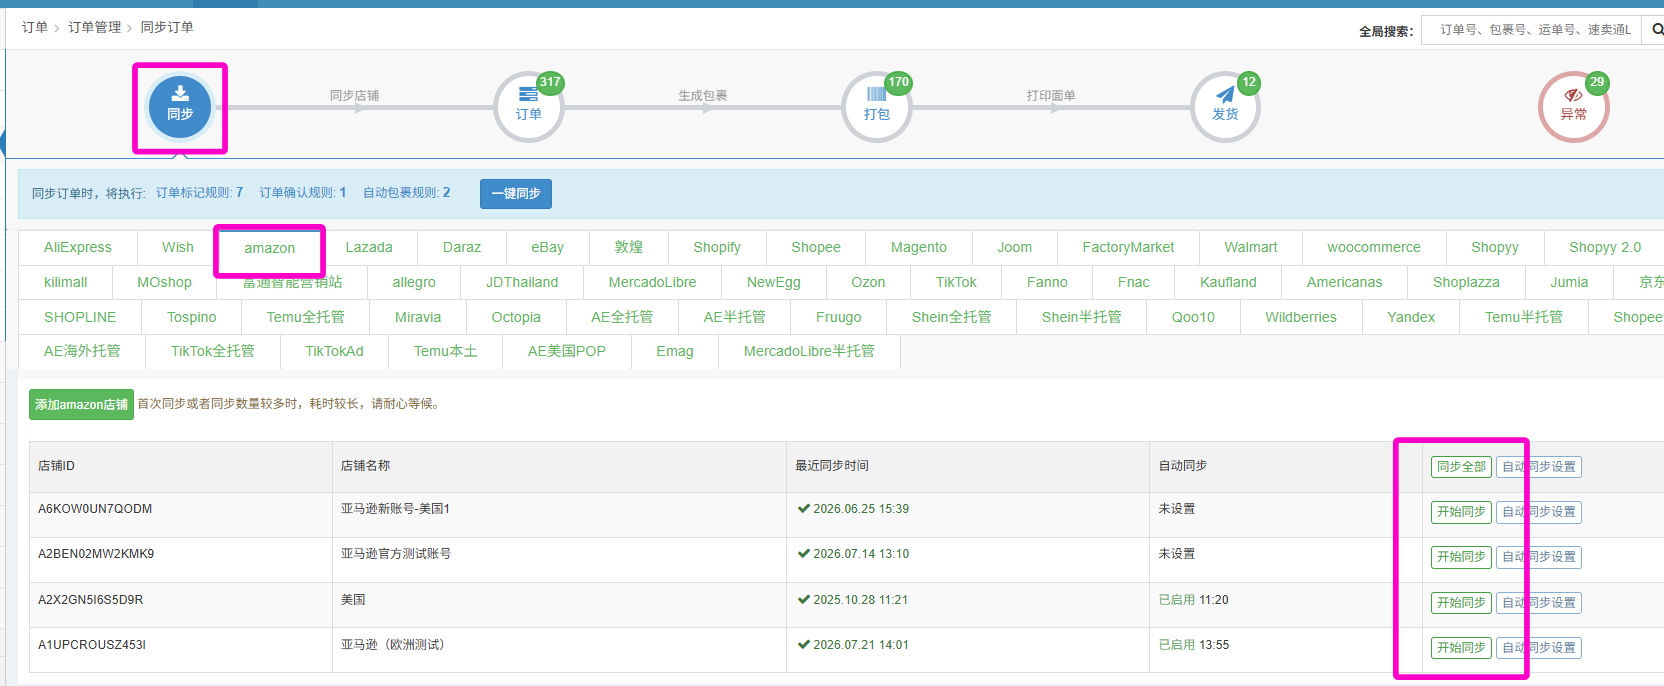Select the Daraz platform tab

[462, 247]
